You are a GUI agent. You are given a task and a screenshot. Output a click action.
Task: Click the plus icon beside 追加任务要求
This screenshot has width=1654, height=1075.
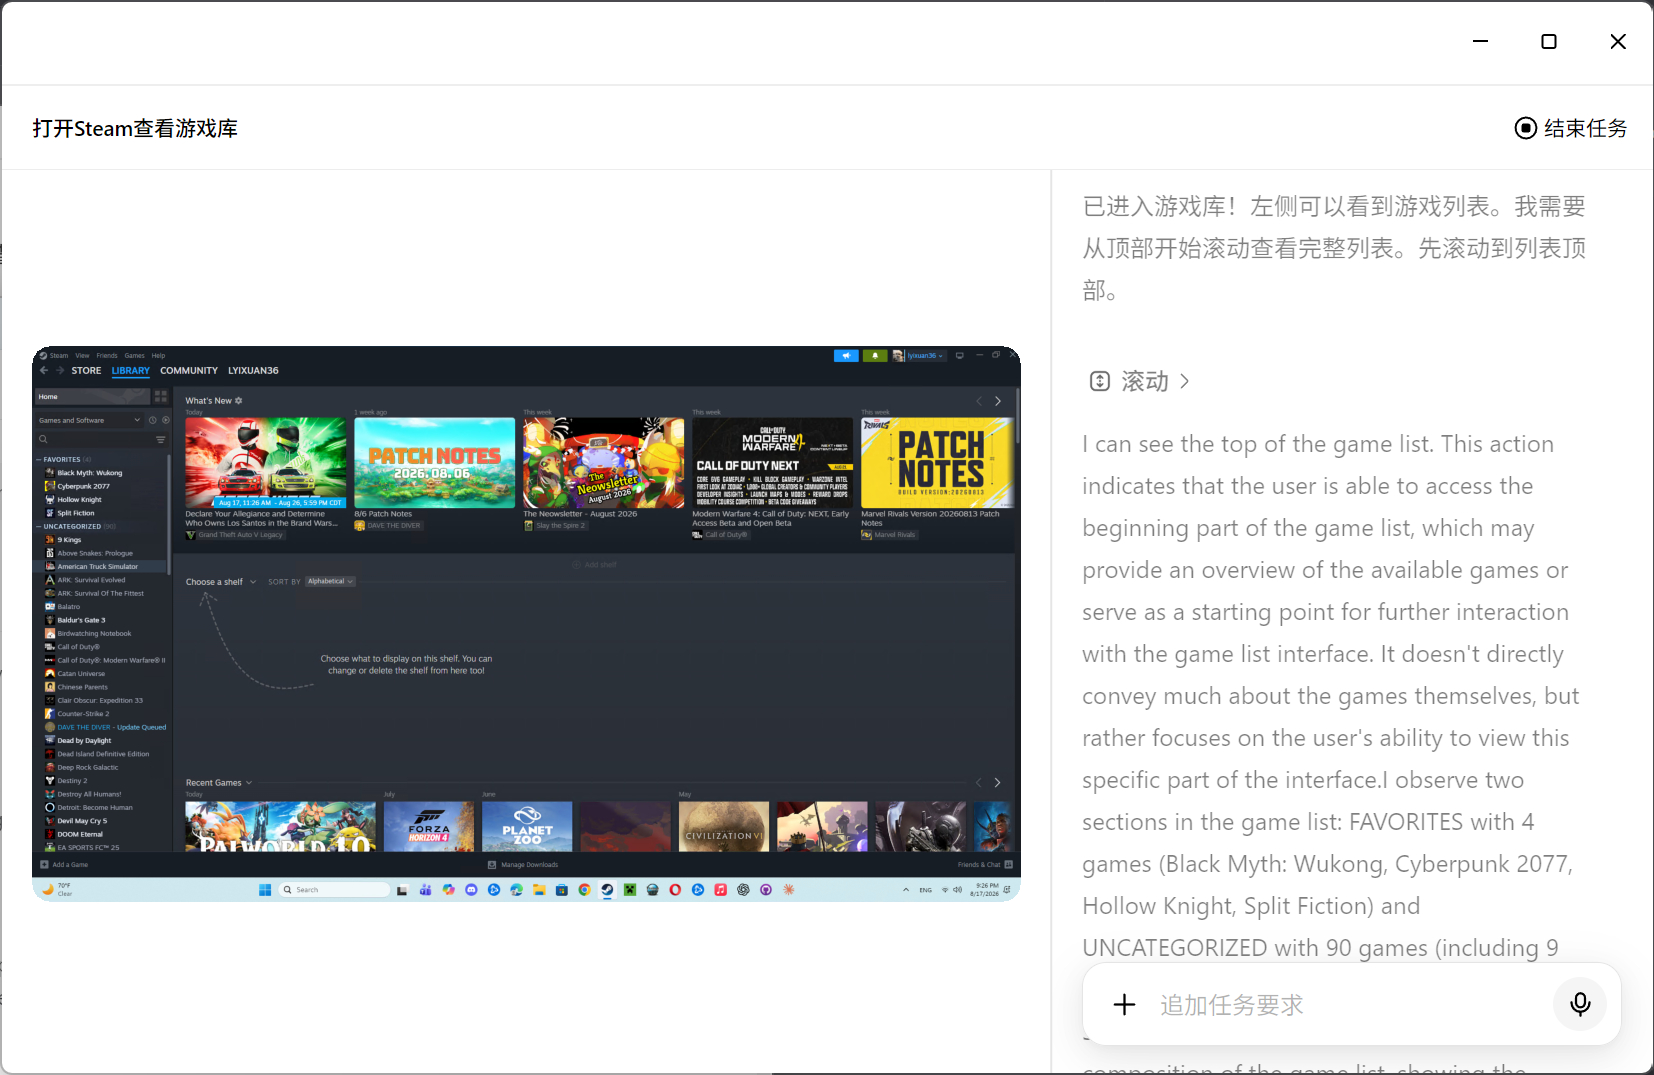[x=1124, y=1004]
